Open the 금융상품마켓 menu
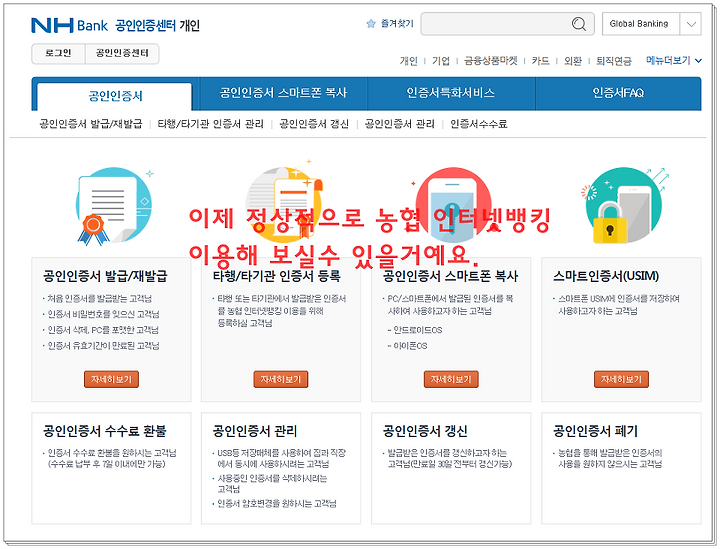The width and height of the screenshot is (720, 549). tap(490, 61)
